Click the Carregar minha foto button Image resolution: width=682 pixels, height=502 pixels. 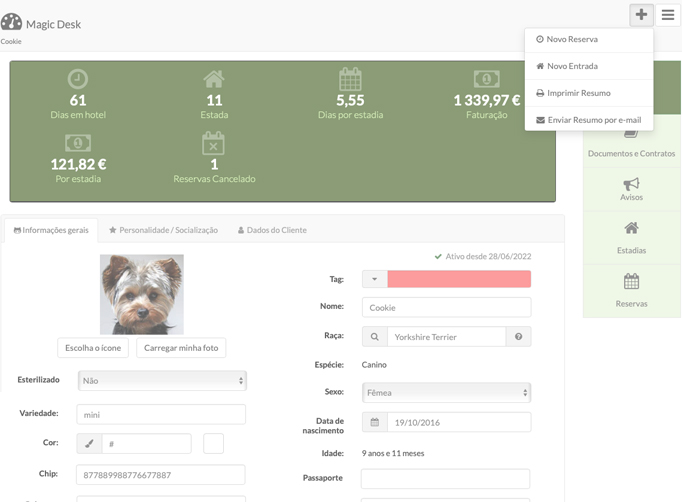click(x=181, y=348)
